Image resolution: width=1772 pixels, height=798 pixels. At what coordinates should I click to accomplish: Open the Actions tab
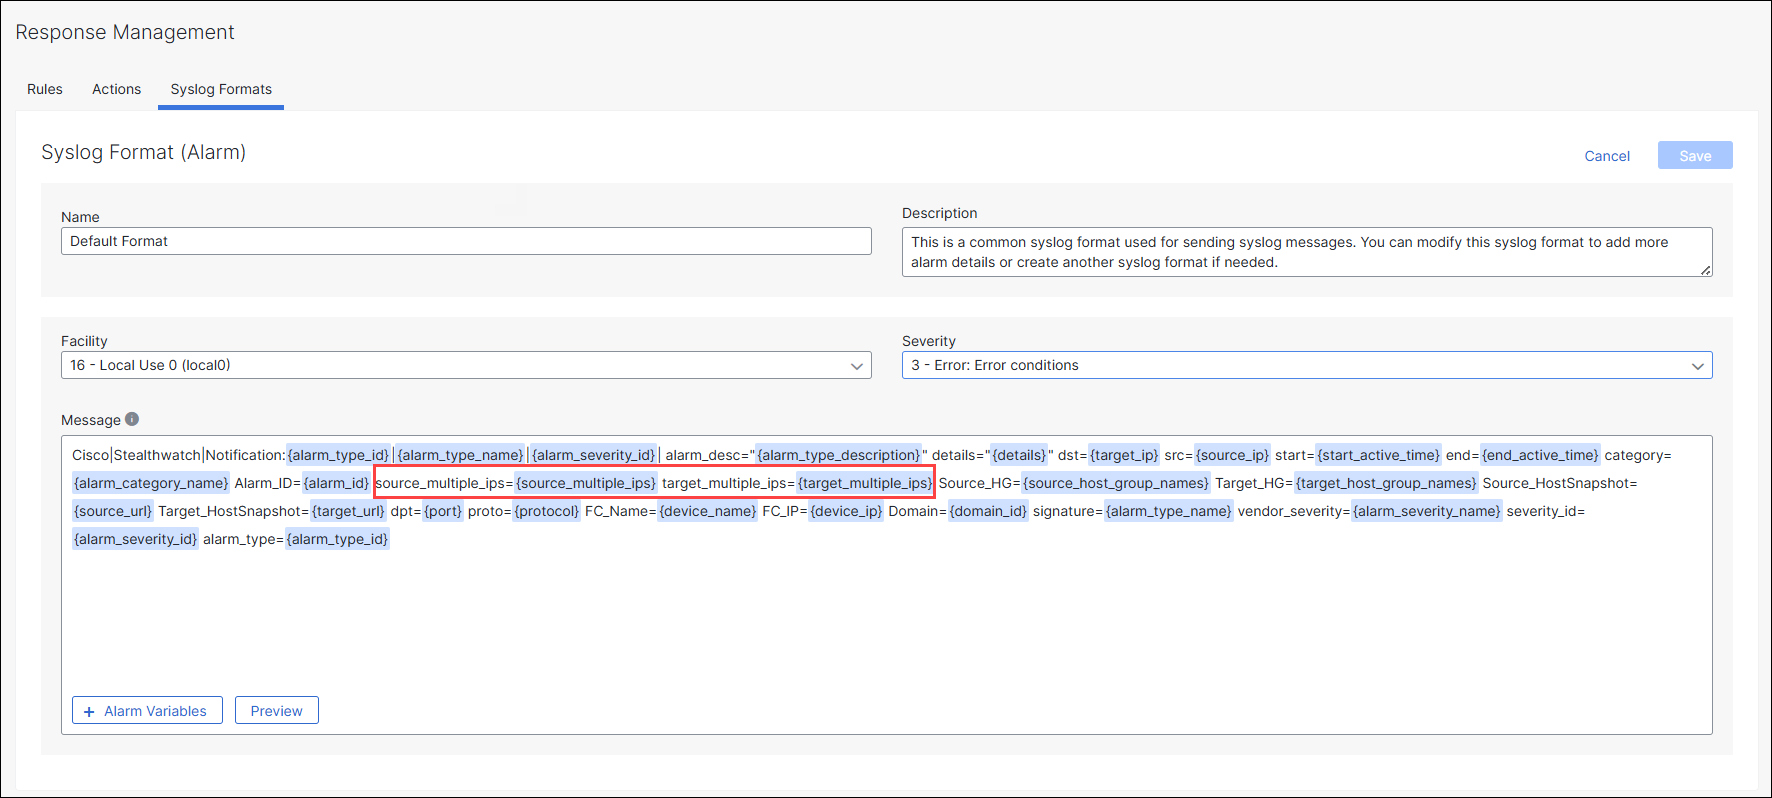(116, 89)
